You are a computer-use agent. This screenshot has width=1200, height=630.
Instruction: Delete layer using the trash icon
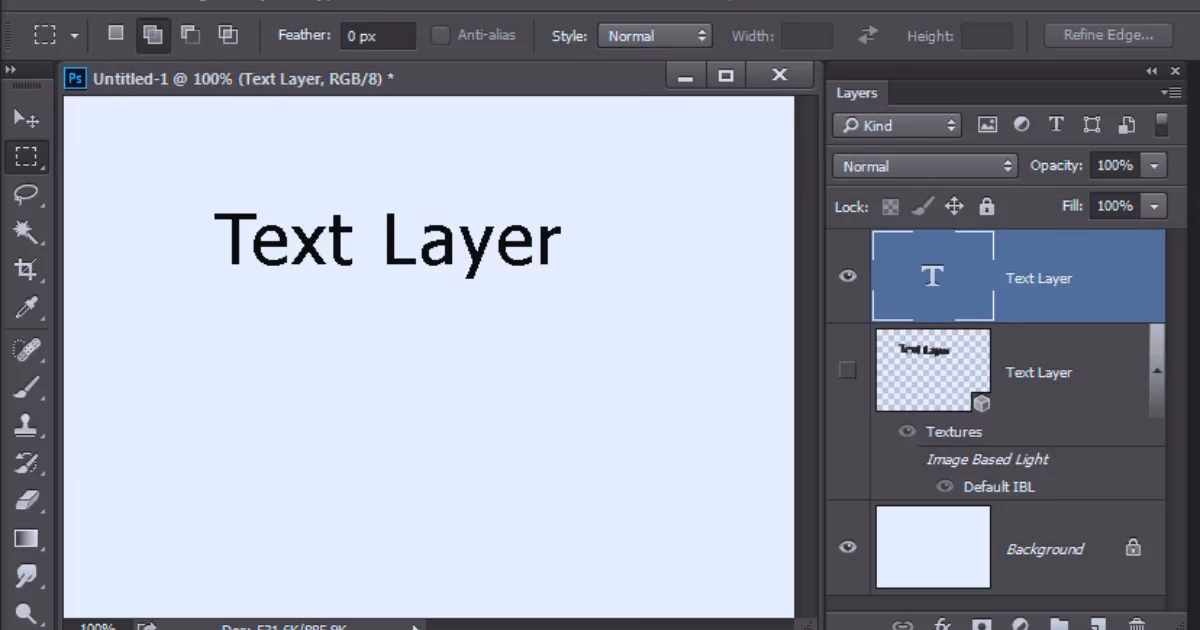[x=1135, y=625]
